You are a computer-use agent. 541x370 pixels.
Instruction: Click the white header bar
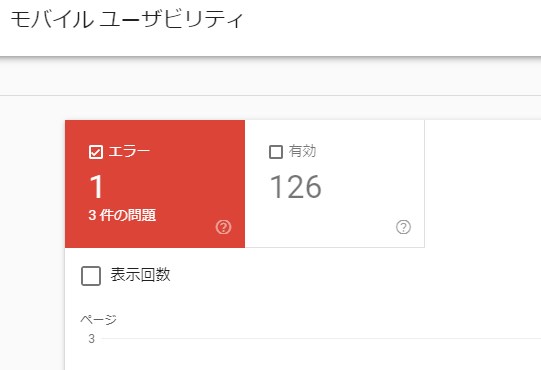tap(270, 28)
